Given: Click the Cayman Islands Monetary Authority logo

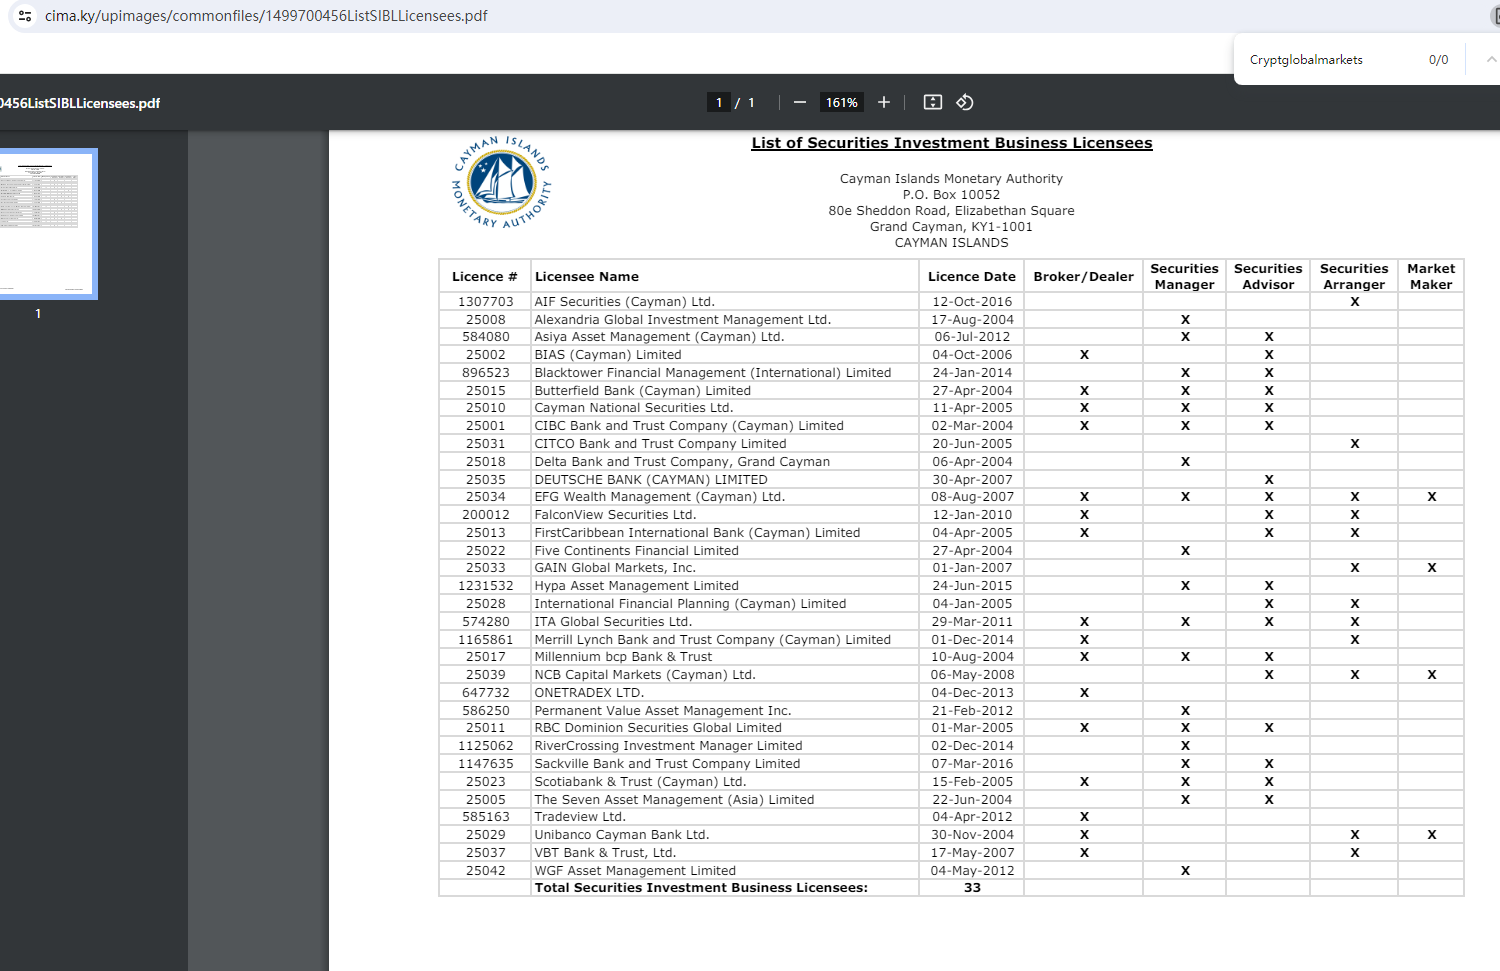Looking at the screenshot, I should click(501, 183).
